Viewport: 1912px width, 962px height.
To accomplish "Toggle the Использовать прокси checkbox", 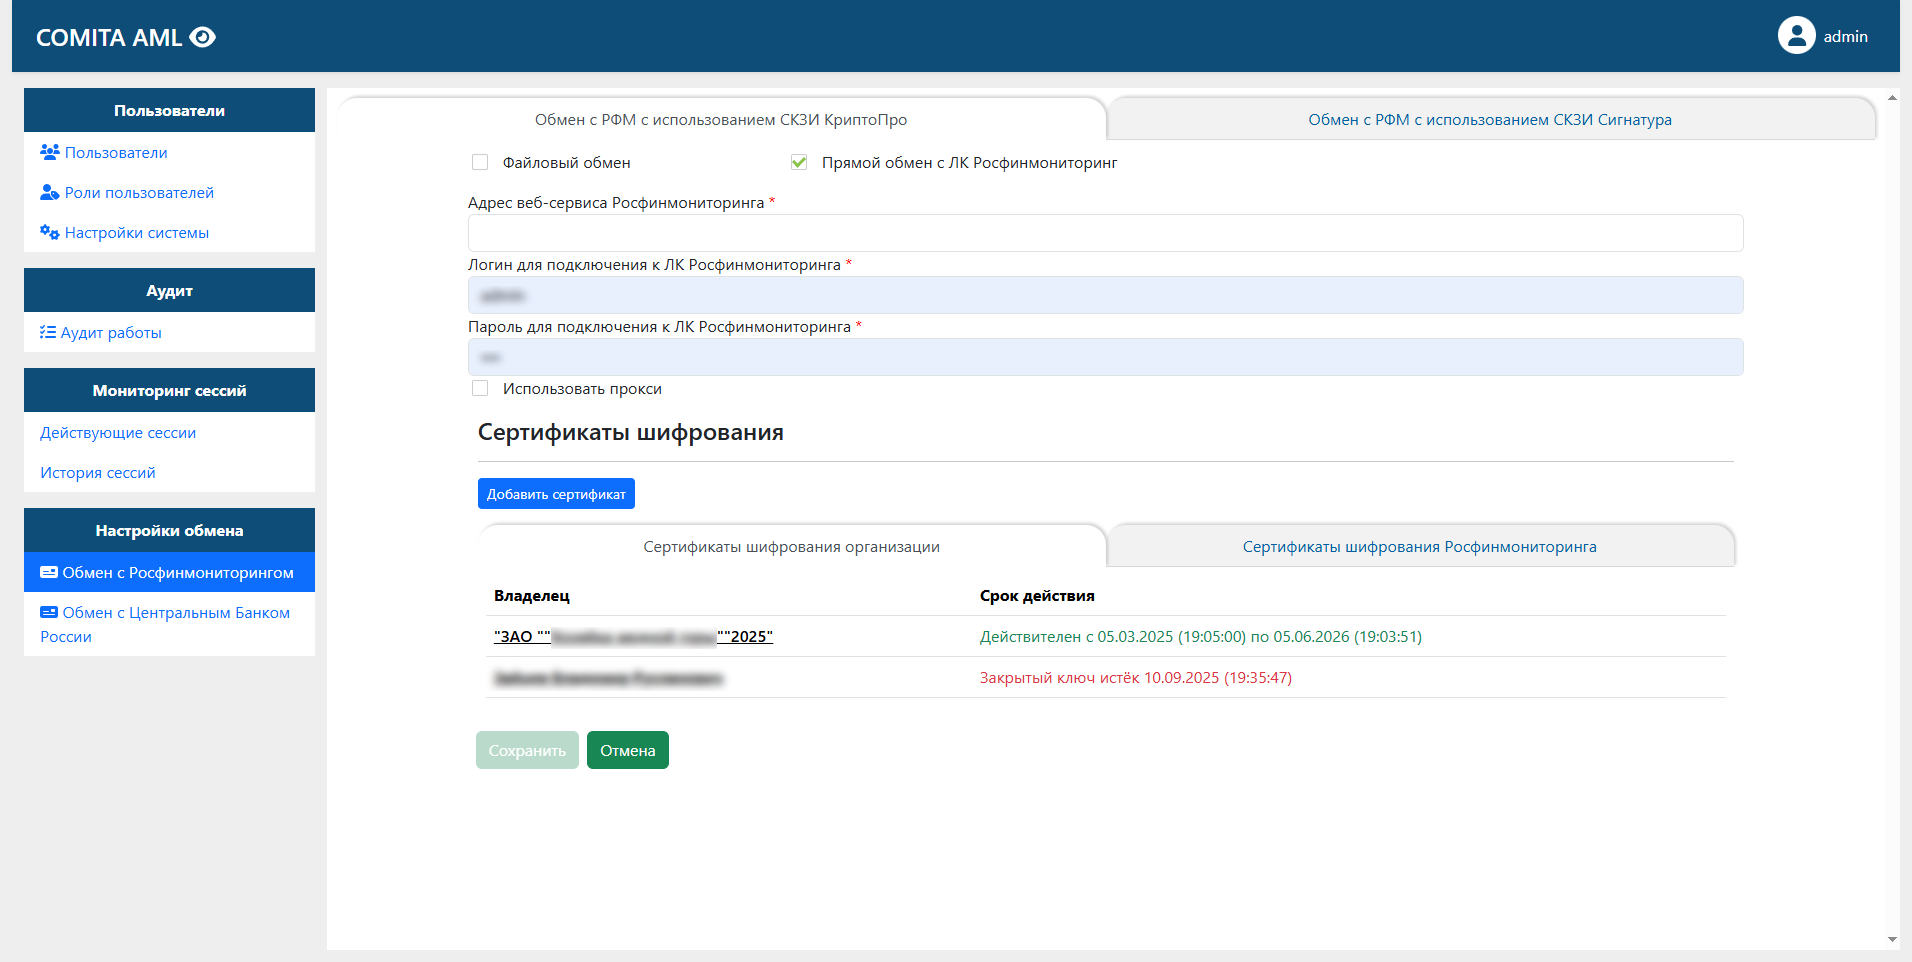I will tap(480, 388).
